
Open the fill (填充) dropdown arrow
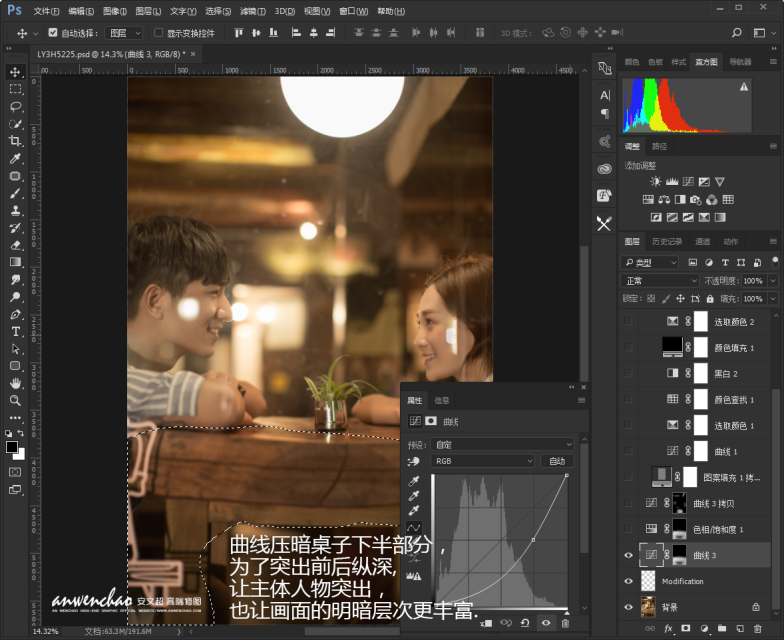point(773,299)
